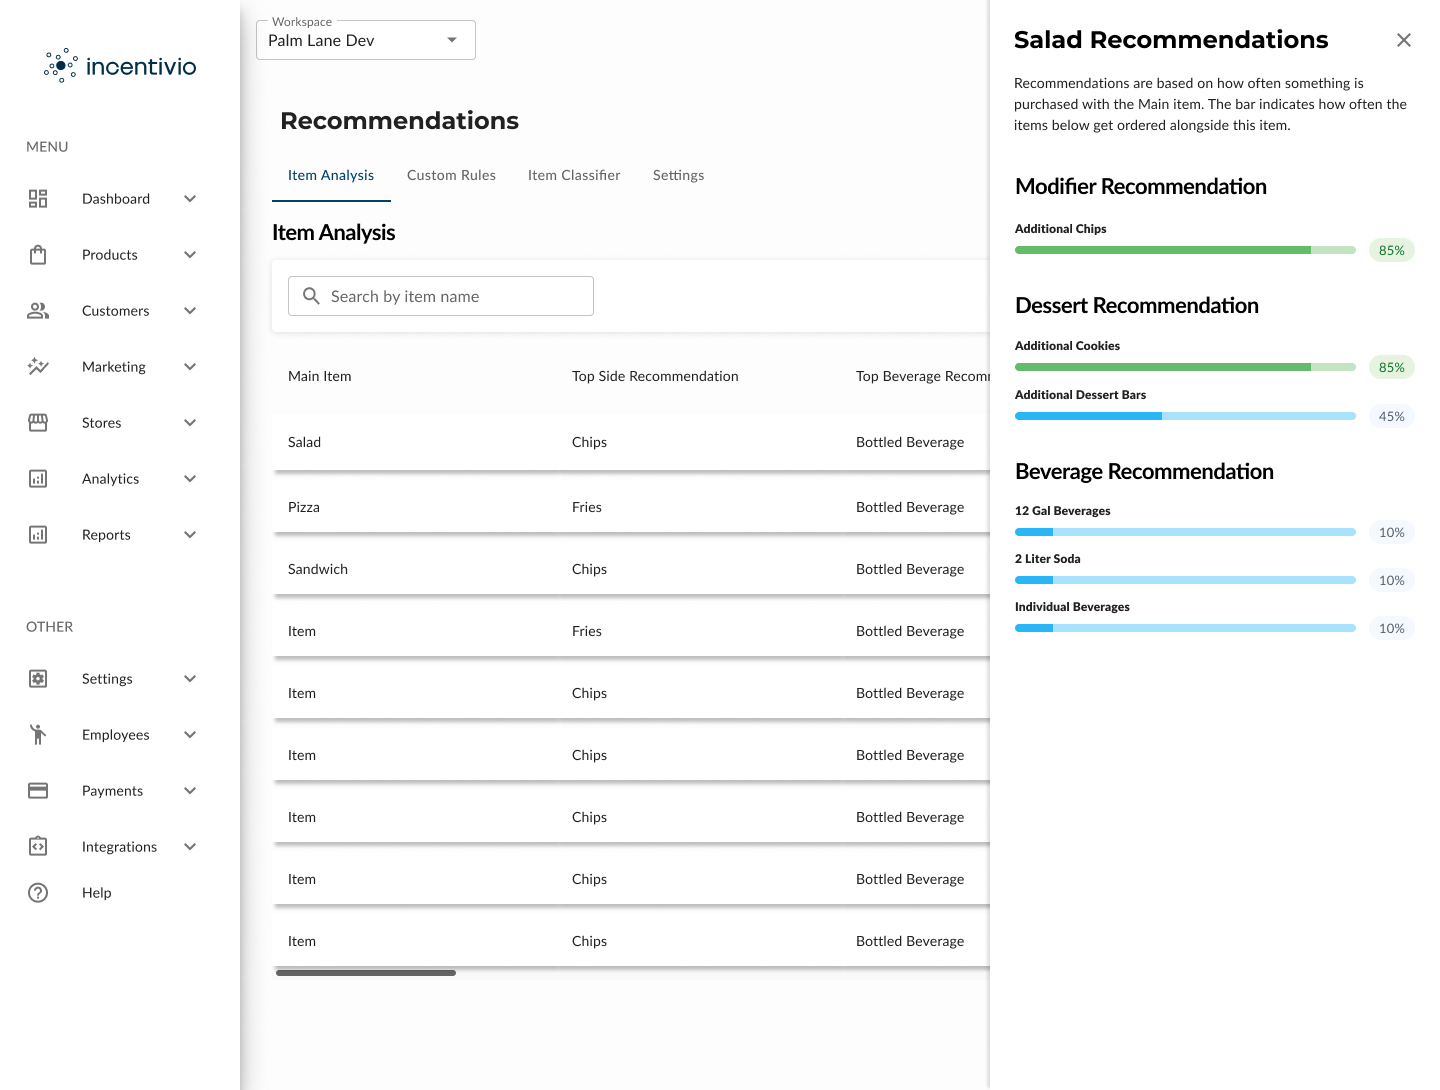Switch to the Item Classifier tab
The image size is (1440, 1090).
(x=574, y=175)
